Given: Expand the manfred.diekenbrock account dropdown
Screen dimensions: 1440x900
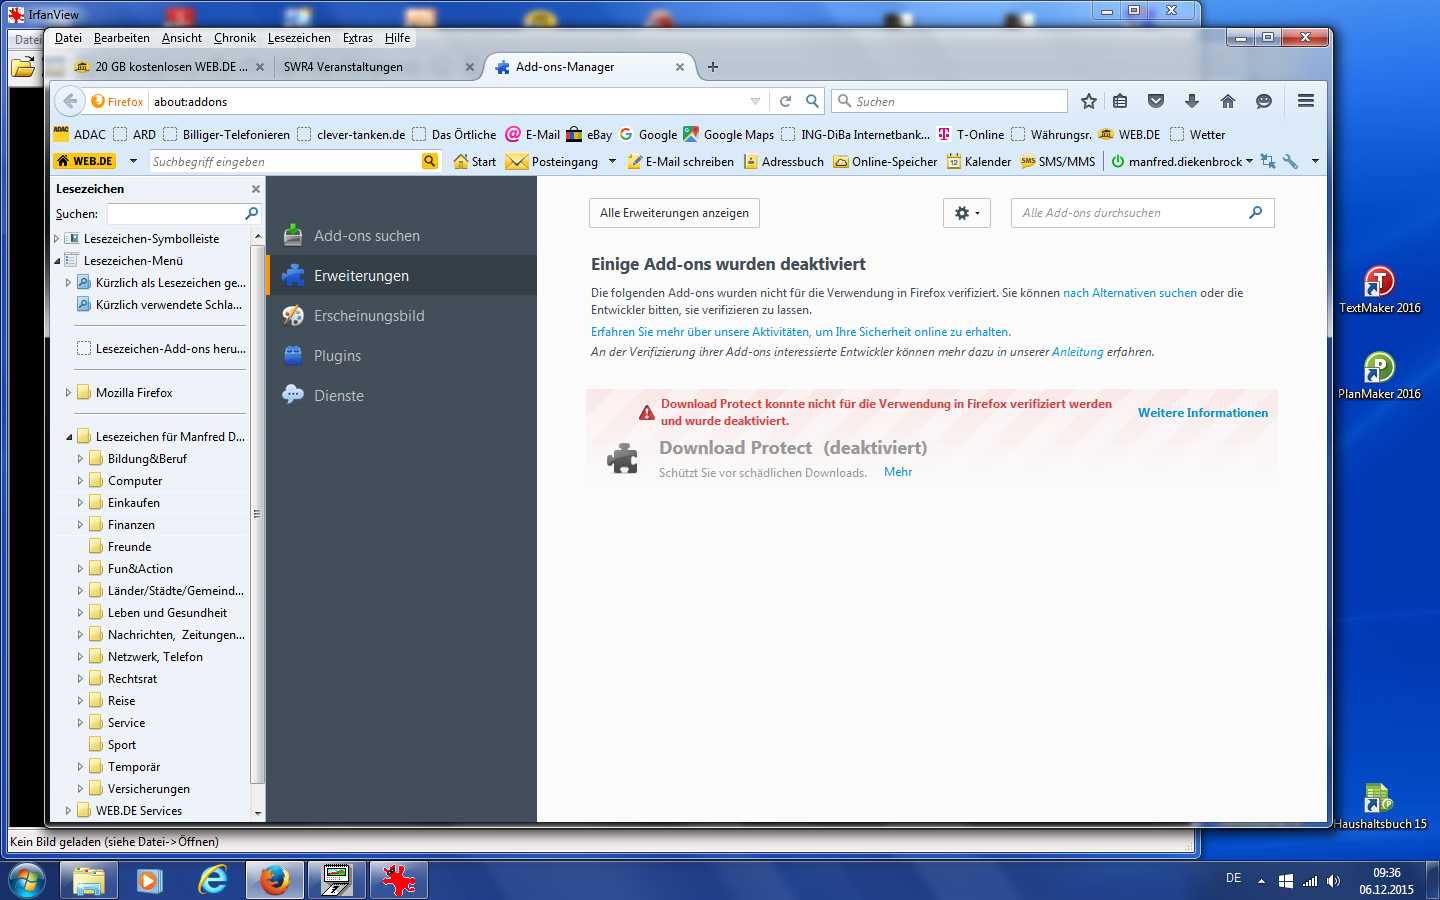Looking at the screenshot, I should click(x=1249, y=162).
